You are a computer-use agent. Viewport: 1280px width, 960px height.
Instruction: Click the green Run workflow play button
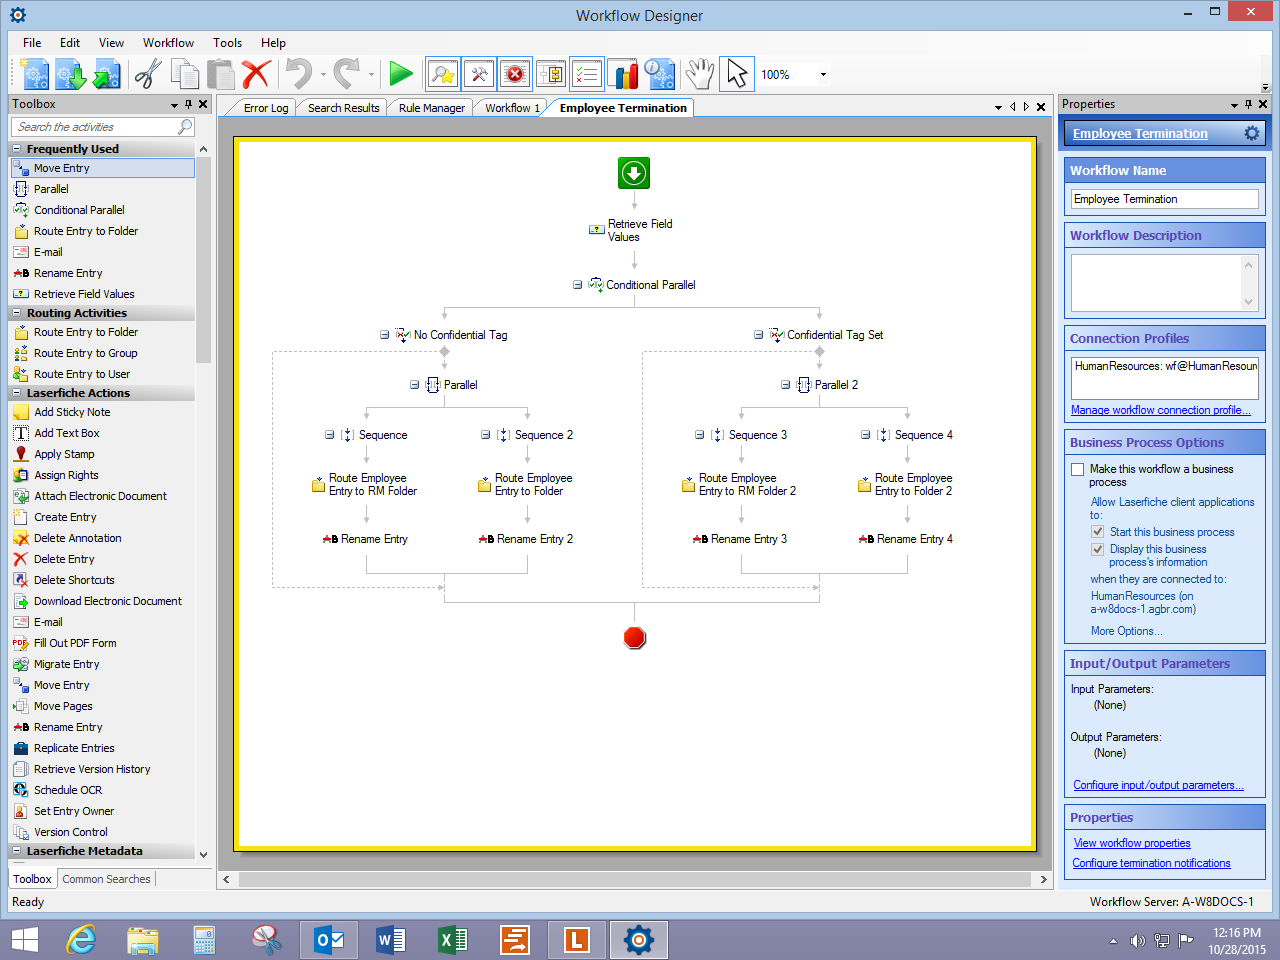(401, 74)
